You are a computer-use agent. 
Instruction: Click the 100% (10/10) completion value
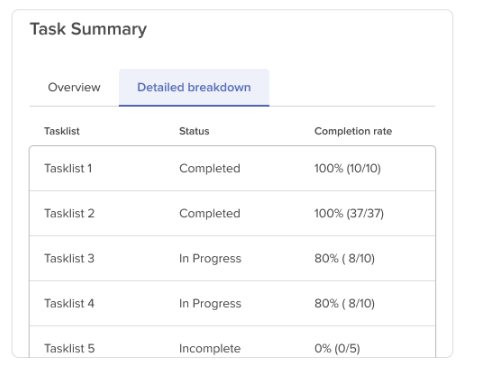tap(347, 168)
